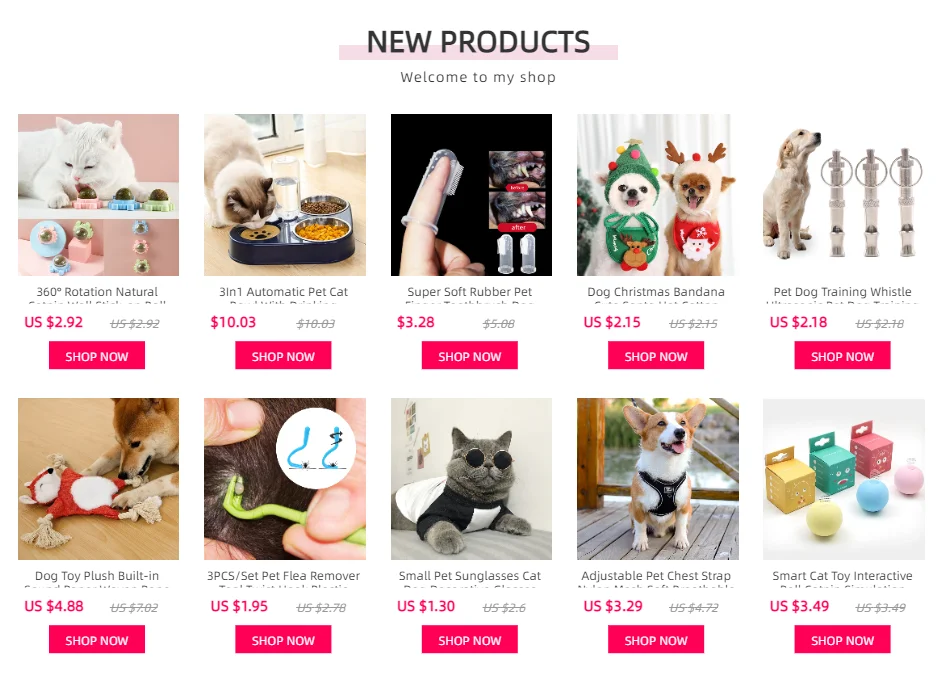Shop now for the $3.28 pet toothbrush
The height and width of the screenshot is (678, 944).
tap(470, 356)
